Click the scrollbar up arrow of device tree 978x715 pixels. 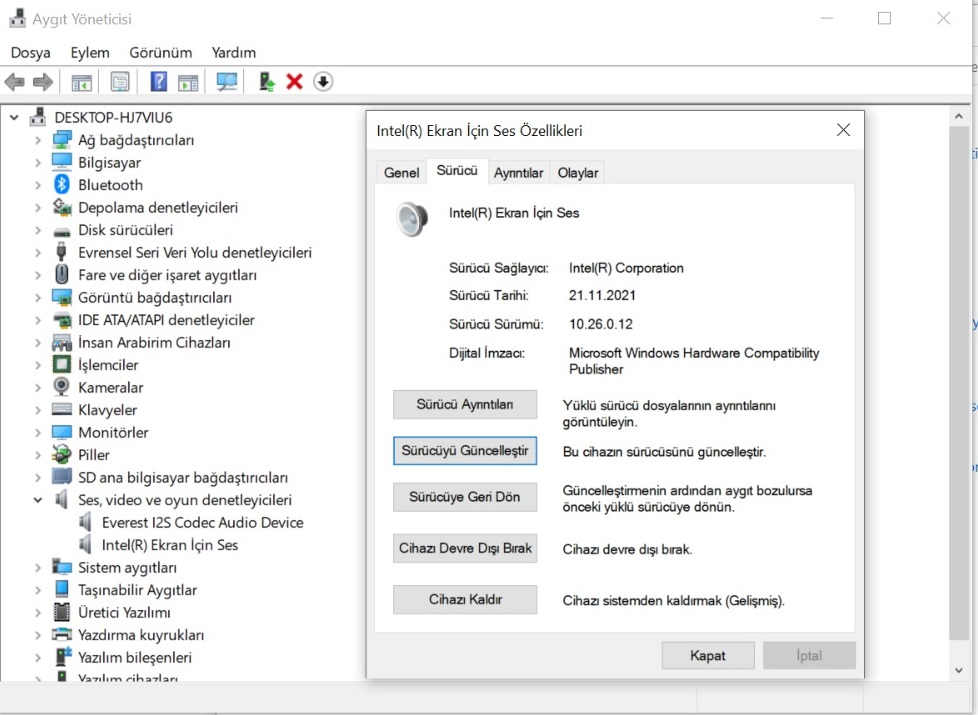[959, 117]
